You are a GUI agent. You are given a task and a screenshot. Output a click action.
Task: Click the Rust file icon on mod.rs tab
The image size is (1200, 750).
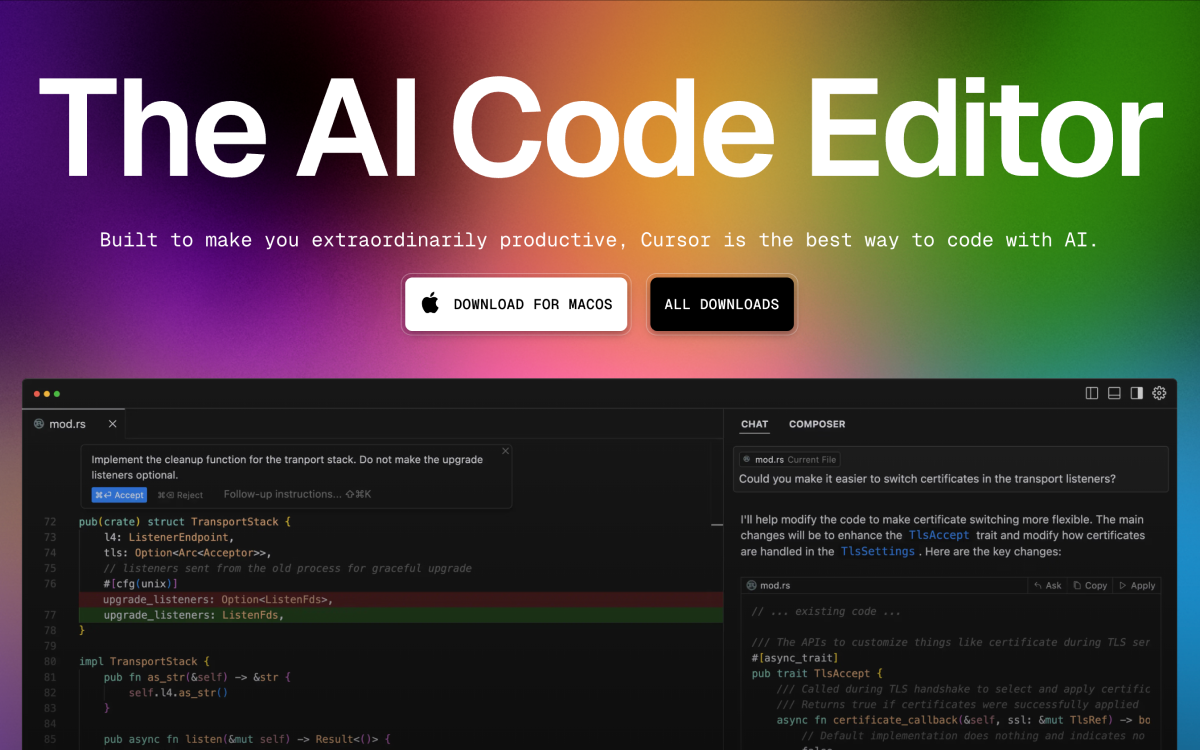point(39,424)
